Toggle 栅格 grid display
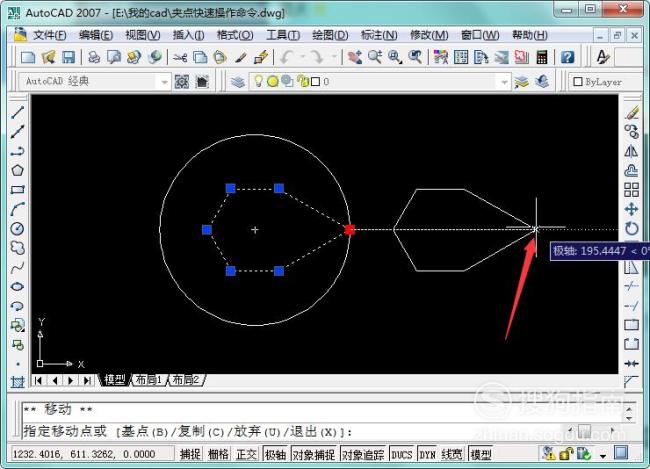Screen dimensions: 650x469 (218, 454)
